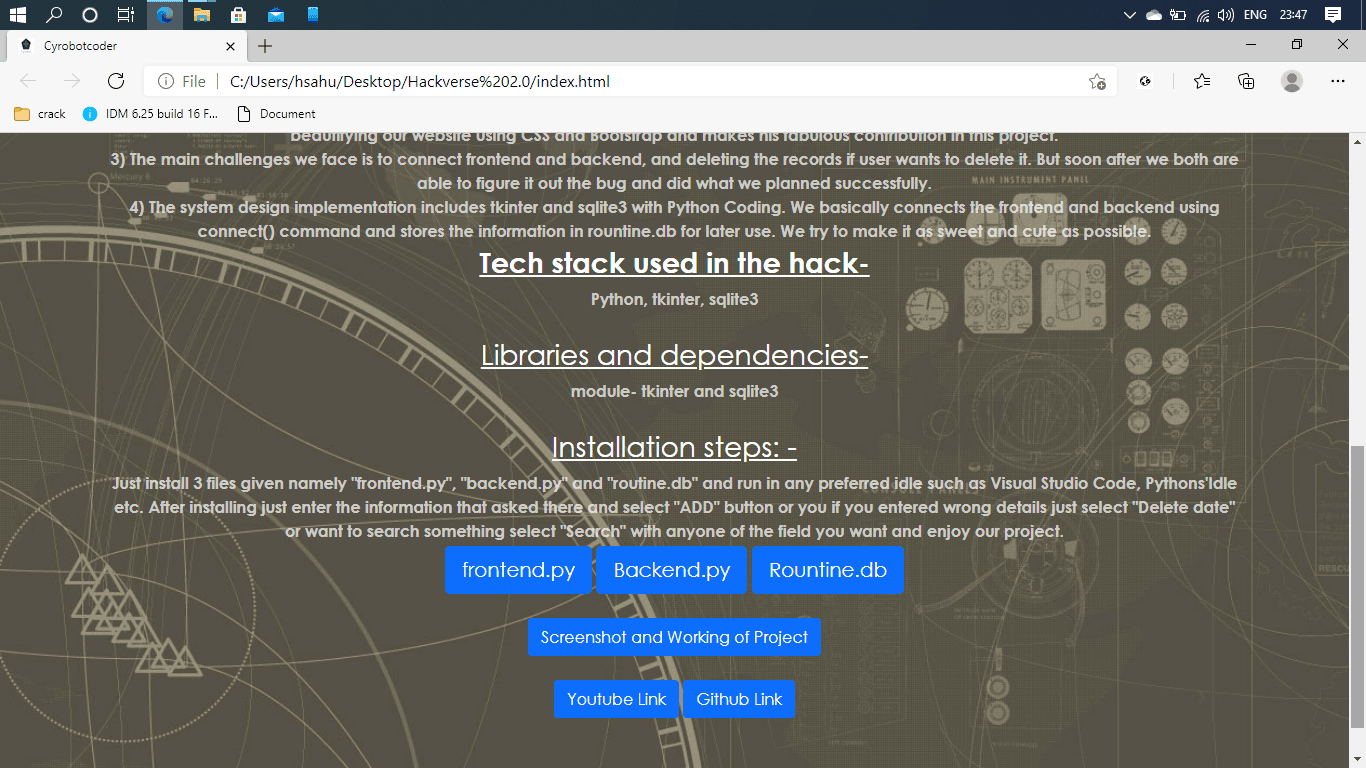
Task: Open Task View in taskbar
Action: 126,15
